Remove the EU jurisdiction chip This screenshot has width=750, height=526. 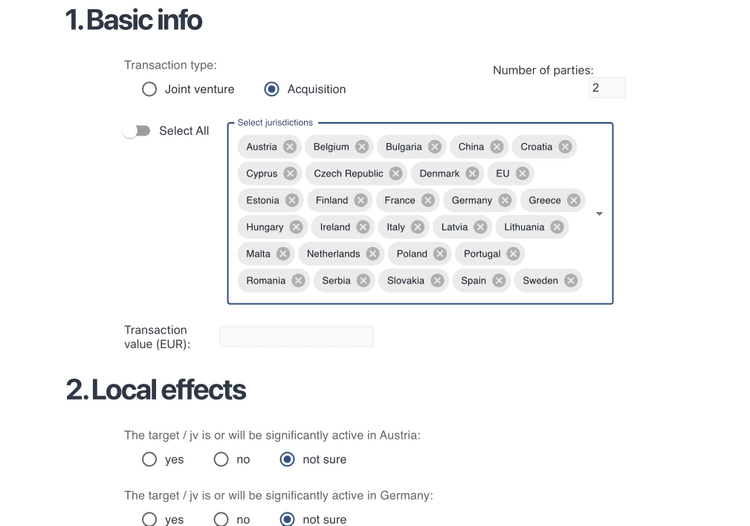(522, 174)
